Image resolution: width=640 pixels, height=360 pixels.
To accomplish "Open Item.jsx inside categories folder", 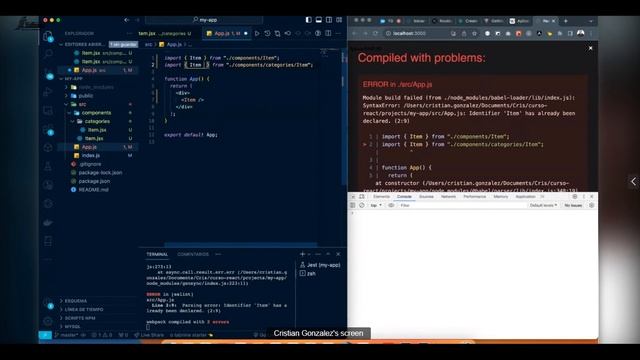I will [97, 130].
